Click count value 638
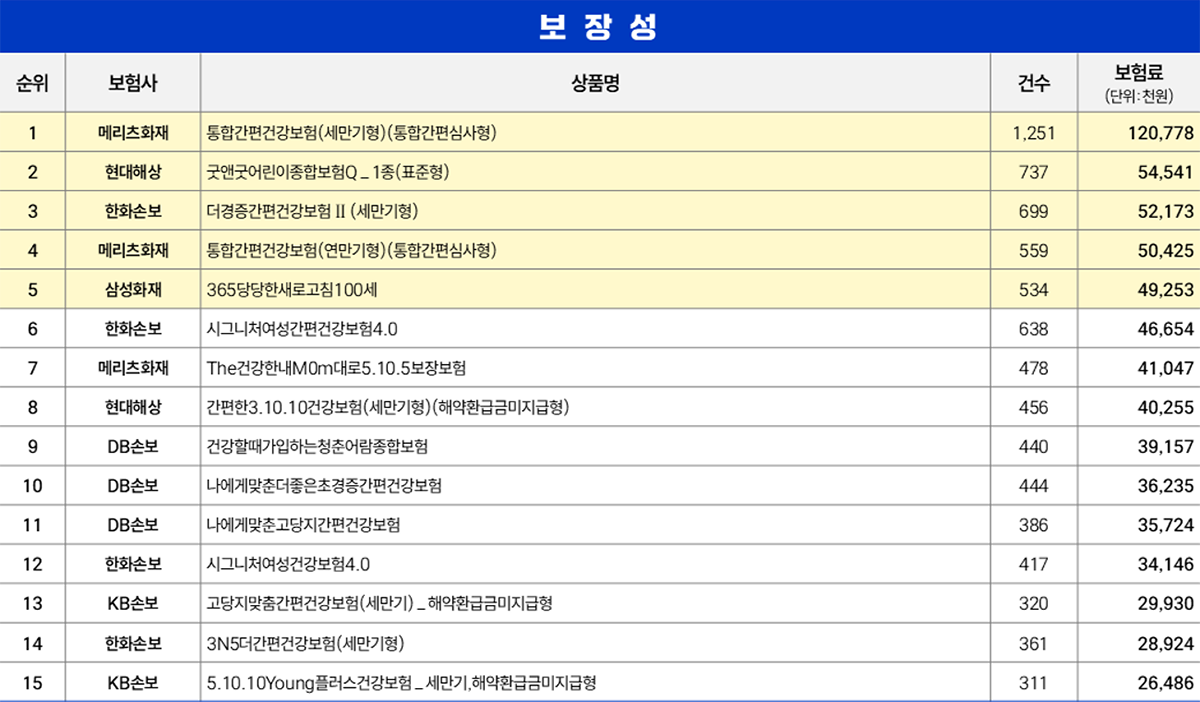This screenshot has width=1200, height=702. point(1033,329)
